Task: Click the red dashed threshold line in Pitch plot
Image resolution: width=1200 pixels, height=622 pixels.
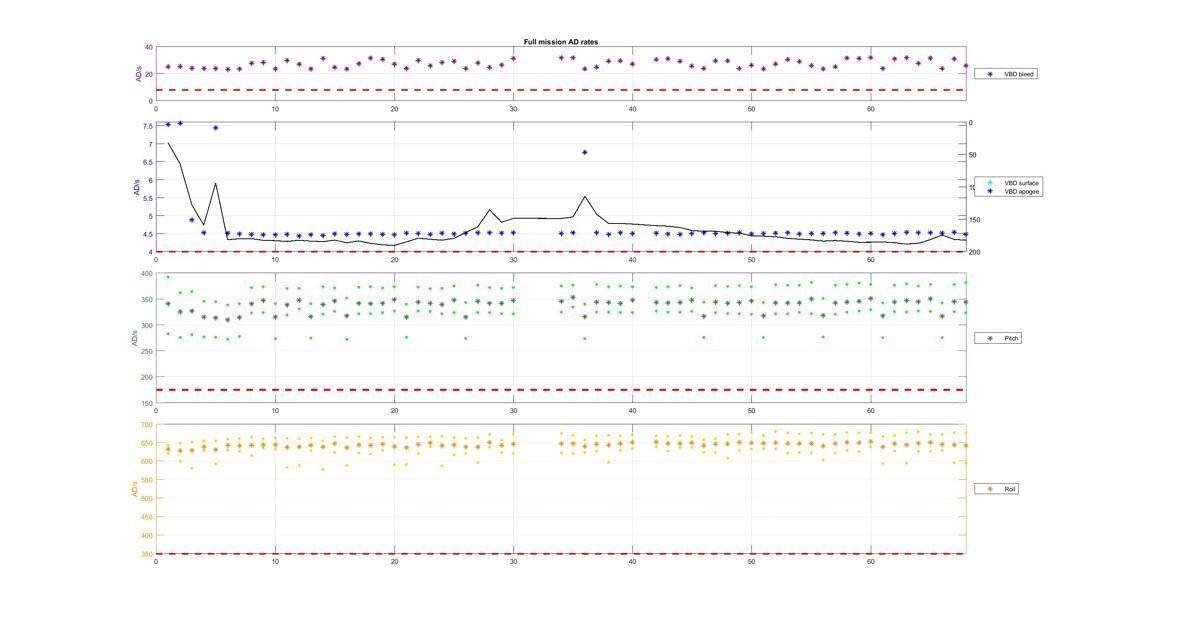Action: pos(561,390)
